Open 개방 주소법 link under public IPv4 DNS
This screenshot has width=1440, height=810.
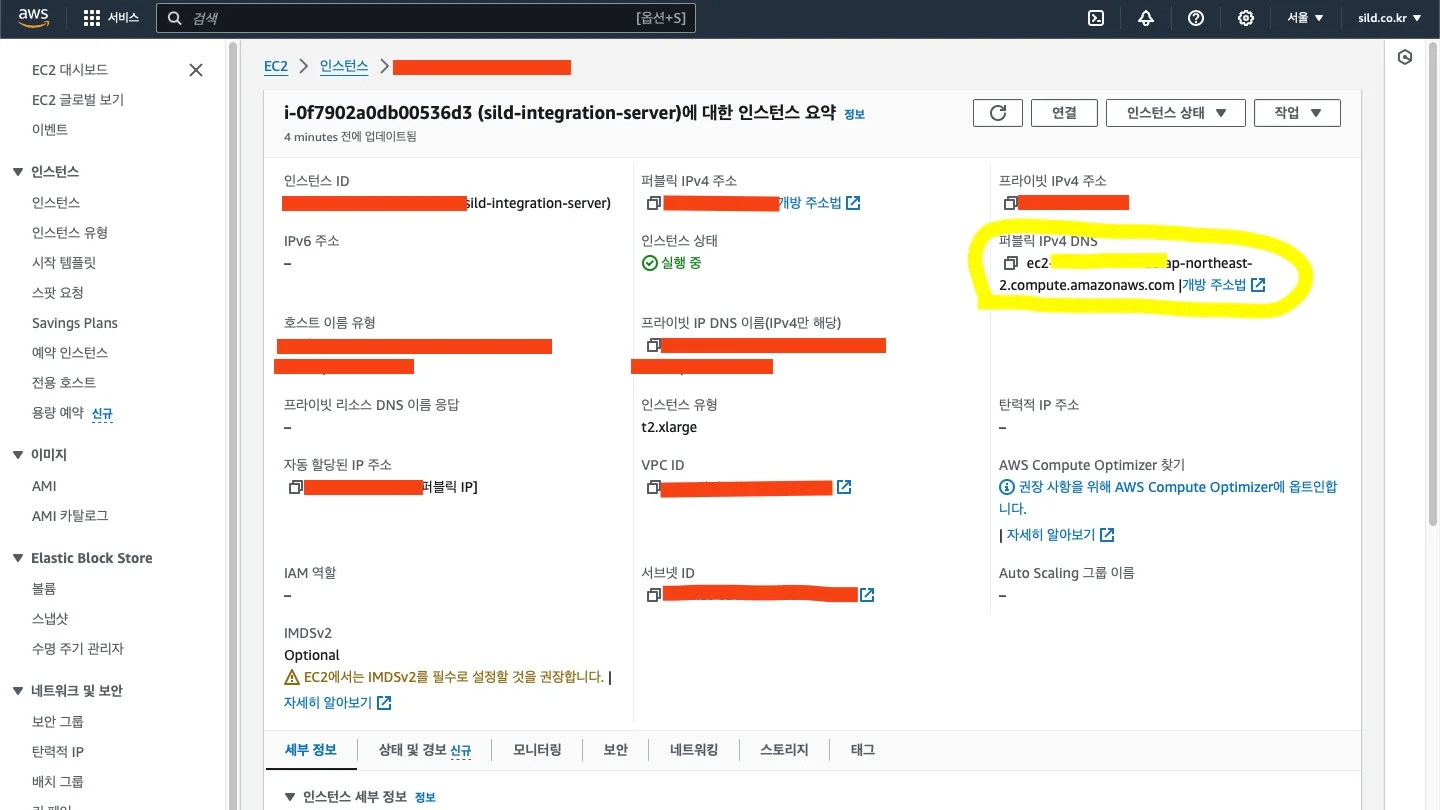[x=1224, y=285]
